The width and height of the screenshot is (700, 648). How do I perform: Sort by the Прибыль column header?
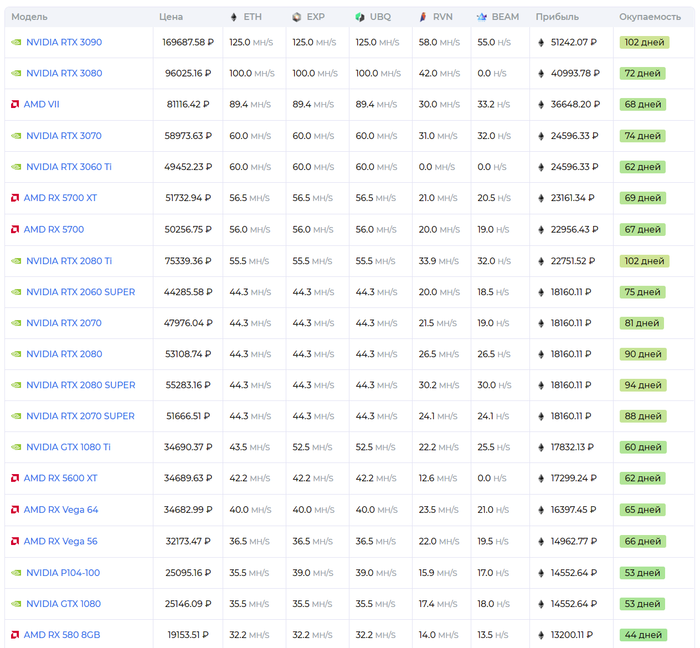click(x=556, y=17)
